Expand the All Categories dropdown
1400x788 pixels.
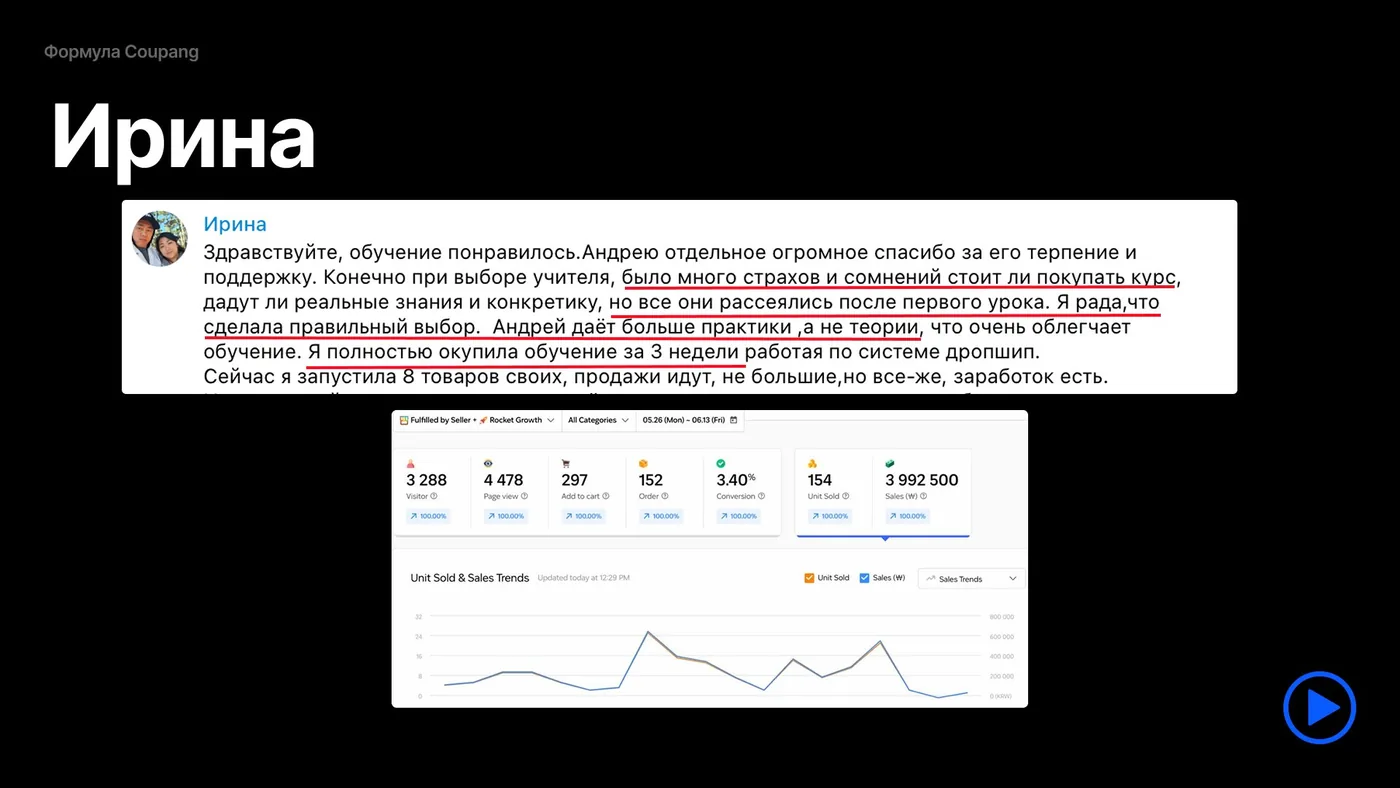point(598,420)
